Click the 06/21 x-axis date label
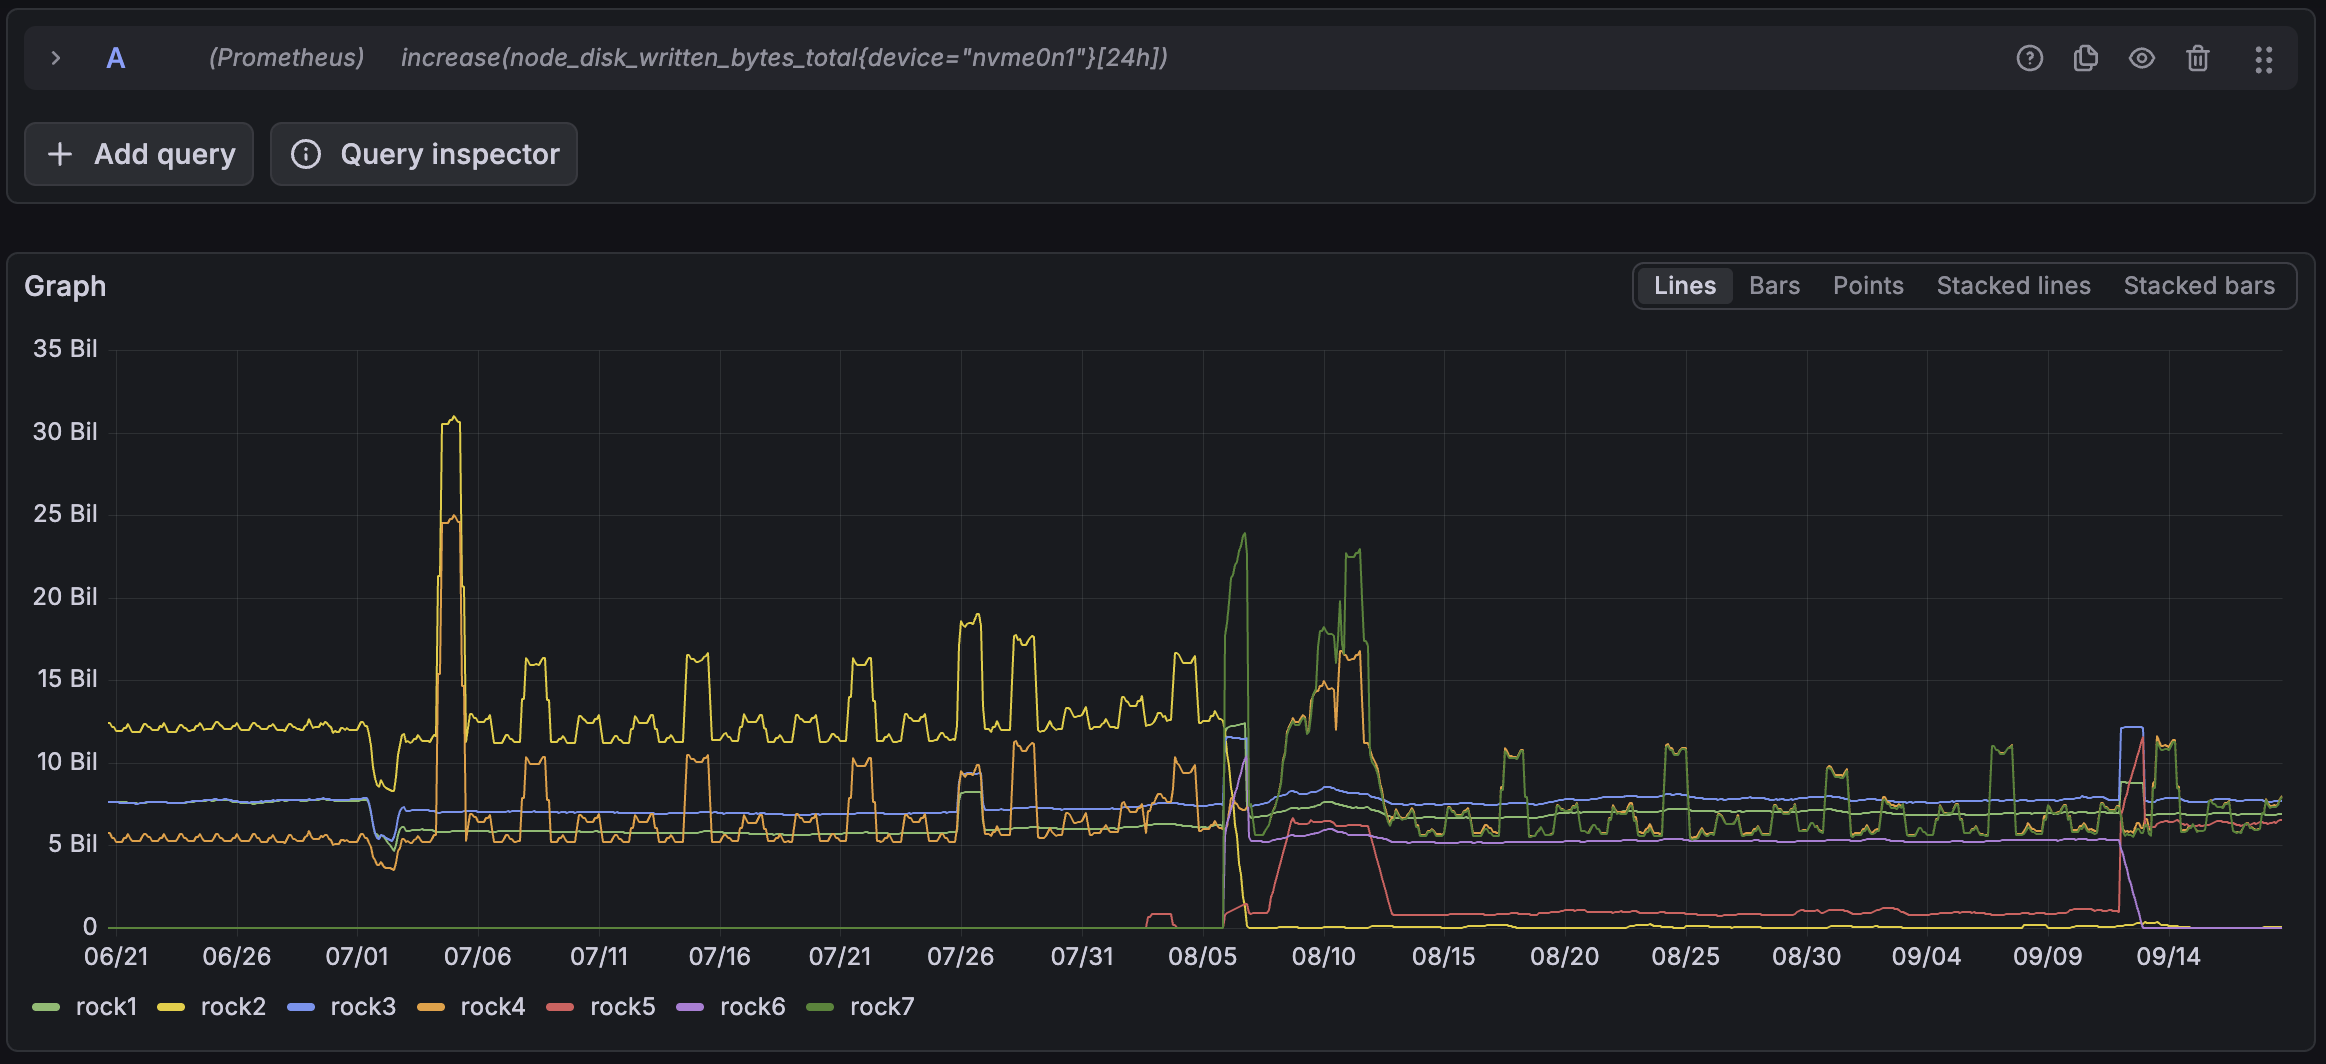This screenshot has height=1064, width=2326. [x=116, y=957]
